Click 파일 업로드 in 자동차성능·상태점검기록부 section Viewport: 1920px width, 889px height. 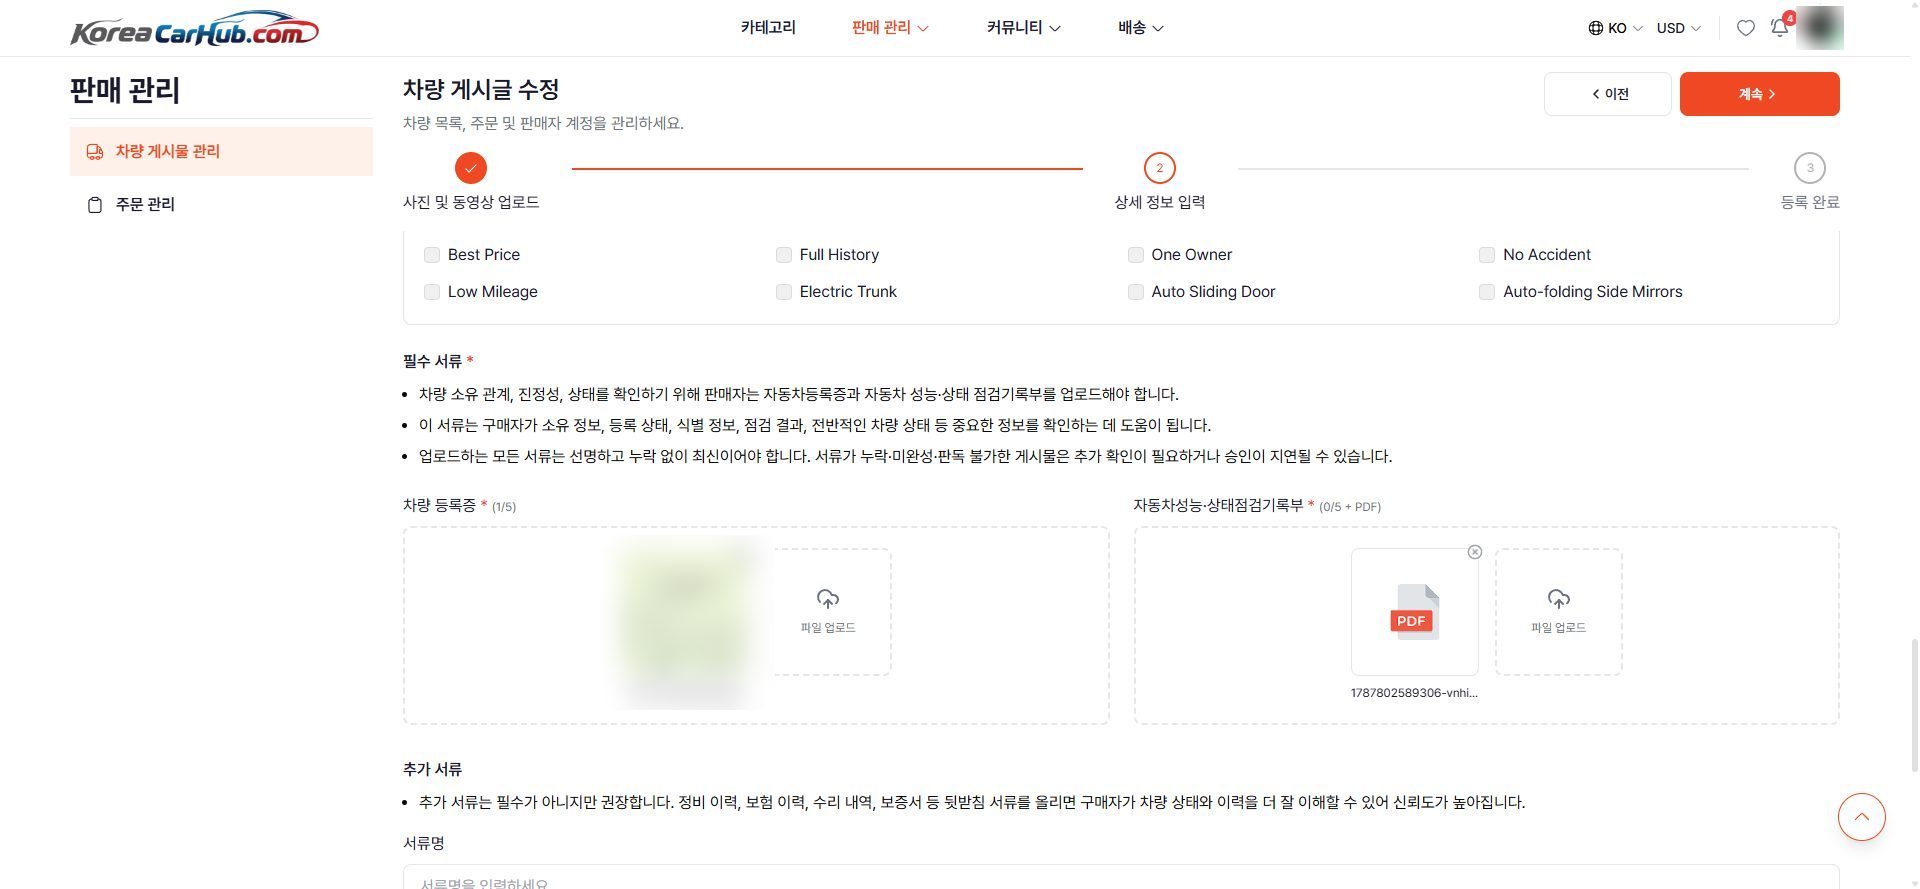click(x=1558, y=612)
